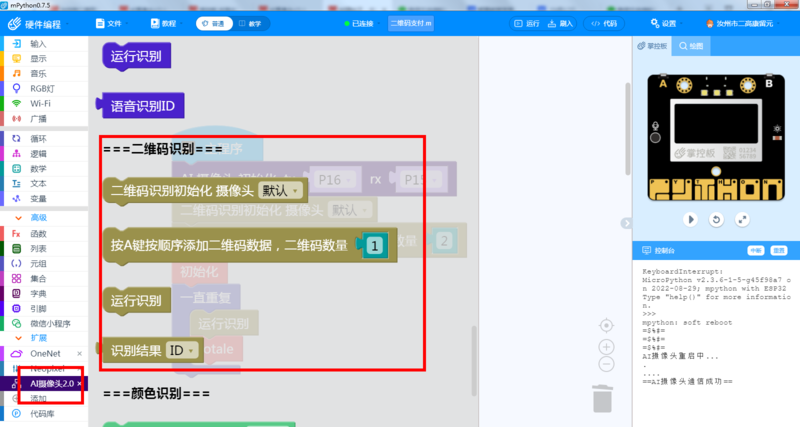This screenshot has height=427, width=800.
Task: Click the 运行 (run) button
Action: pyautogui.click(x=531, y=23)
